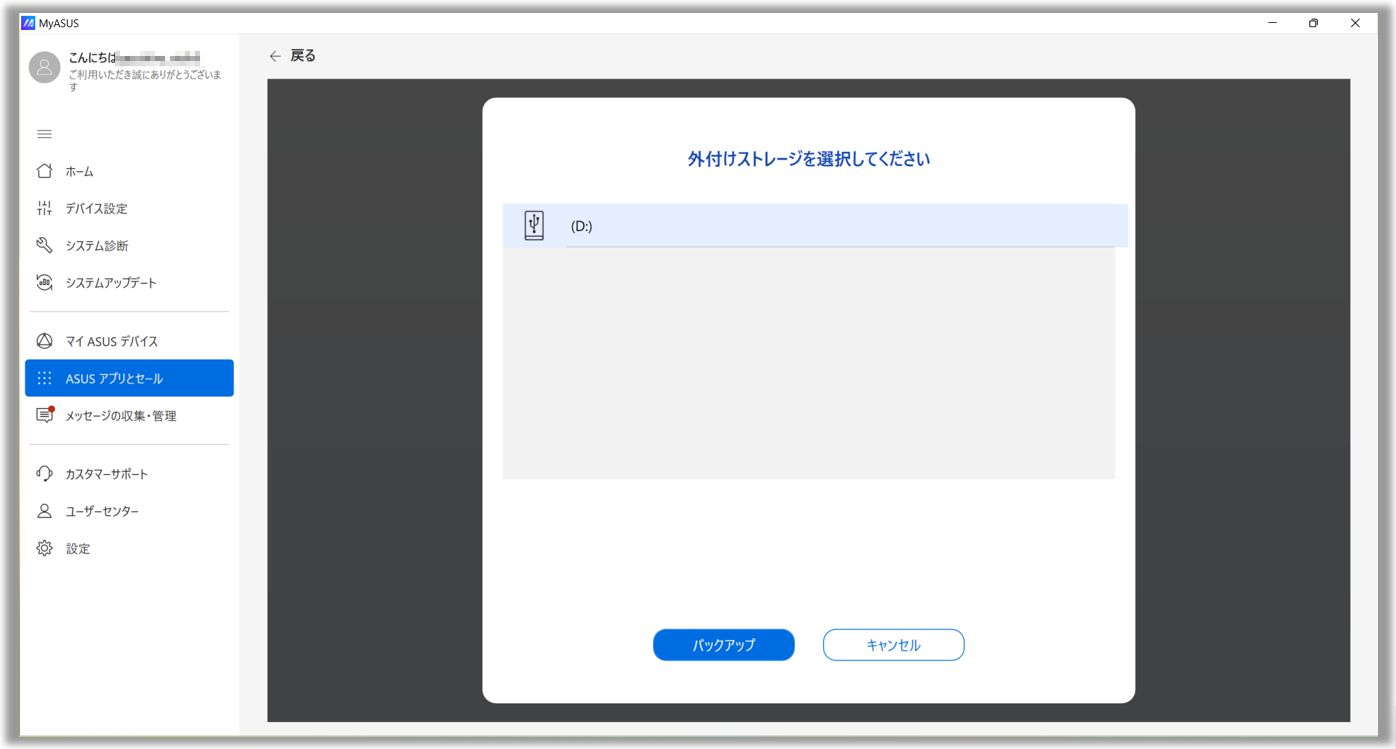Select マイ ASUS デバイス item

point(129,341)
